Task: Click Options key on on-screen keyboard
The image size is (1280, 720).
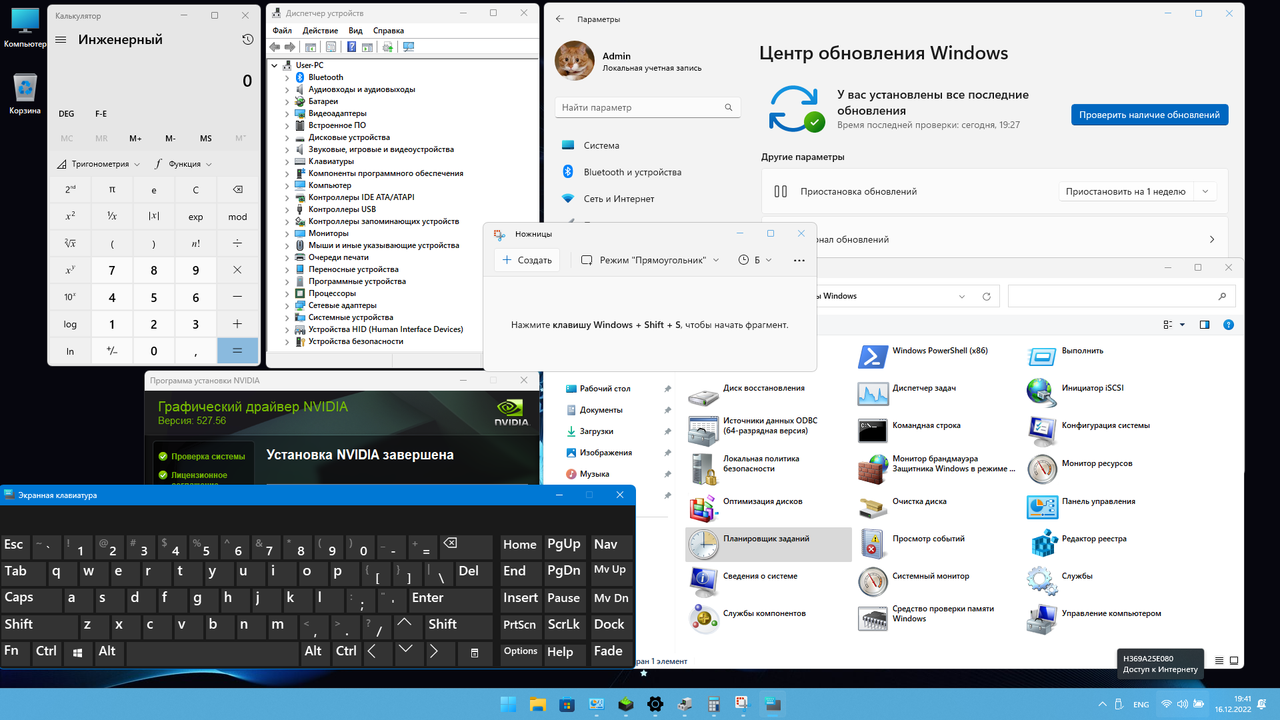Action: pos(520,652)
